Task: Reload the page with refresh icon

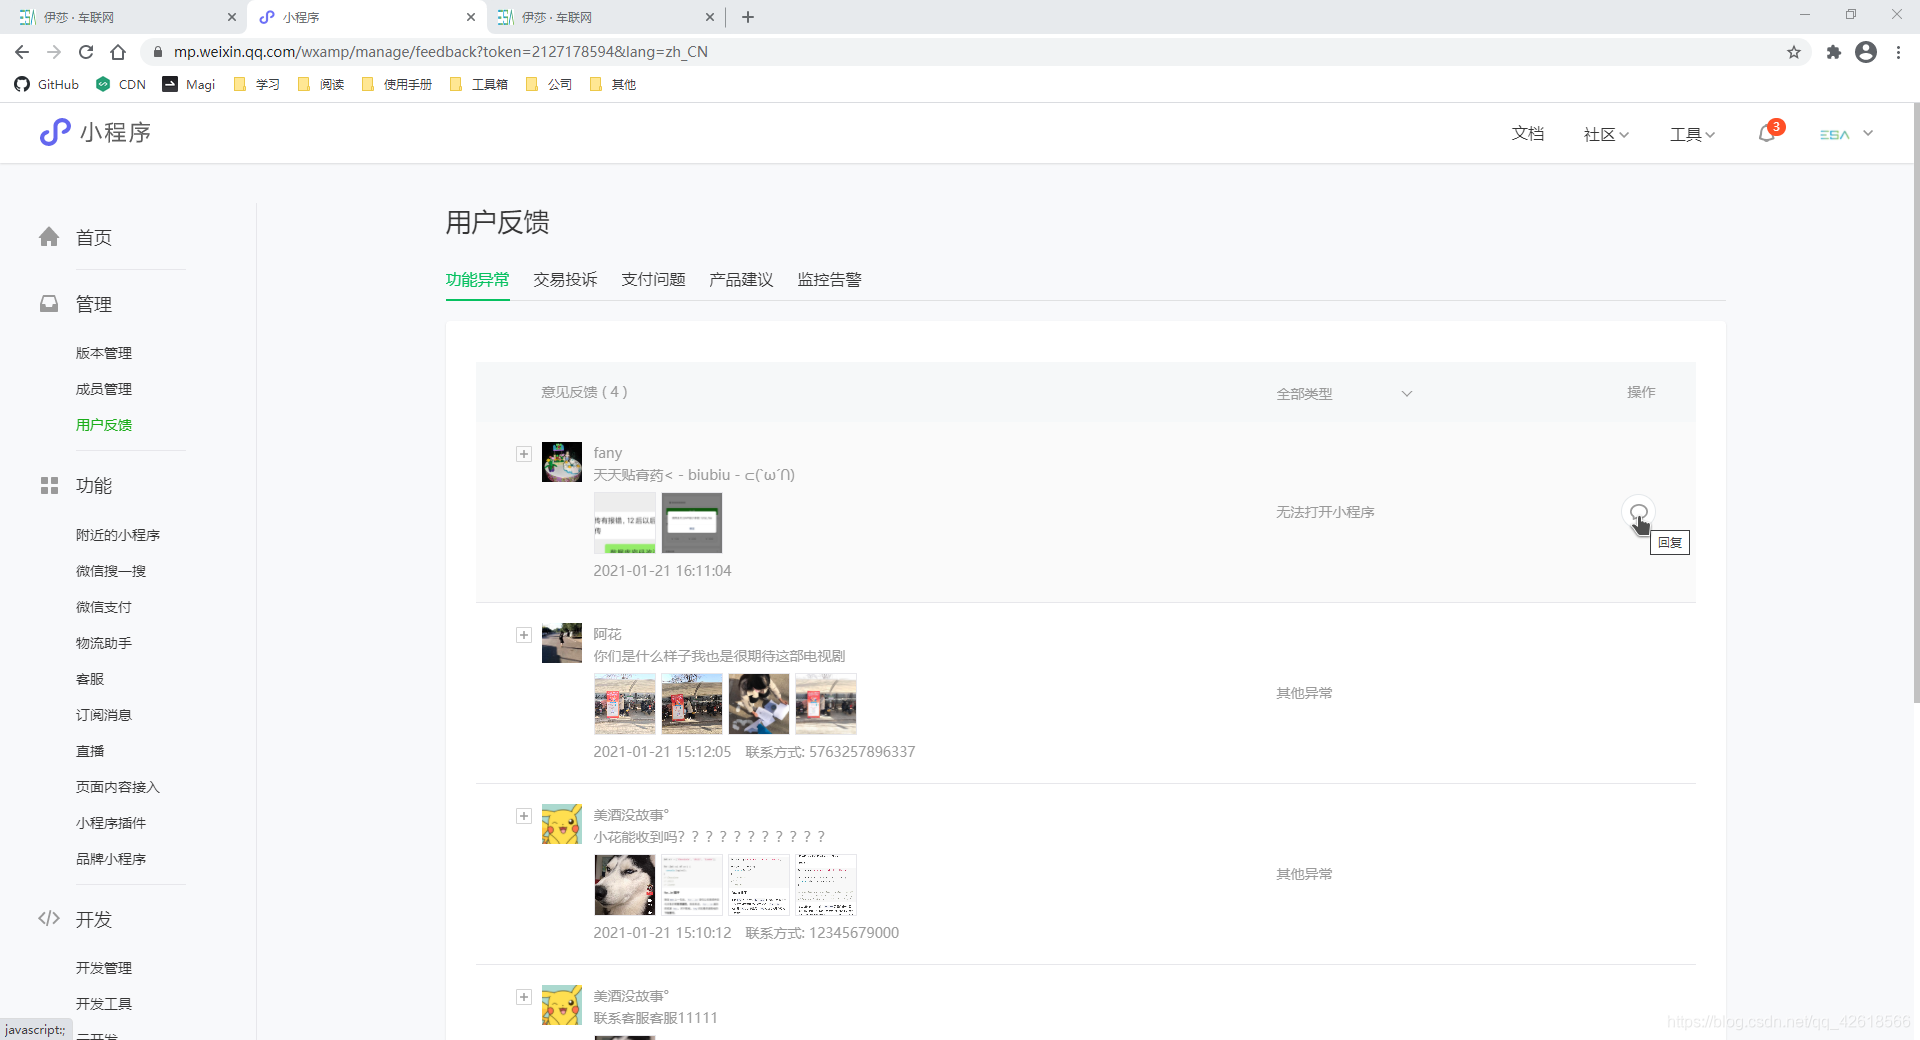Action: [x=86, y=52]
